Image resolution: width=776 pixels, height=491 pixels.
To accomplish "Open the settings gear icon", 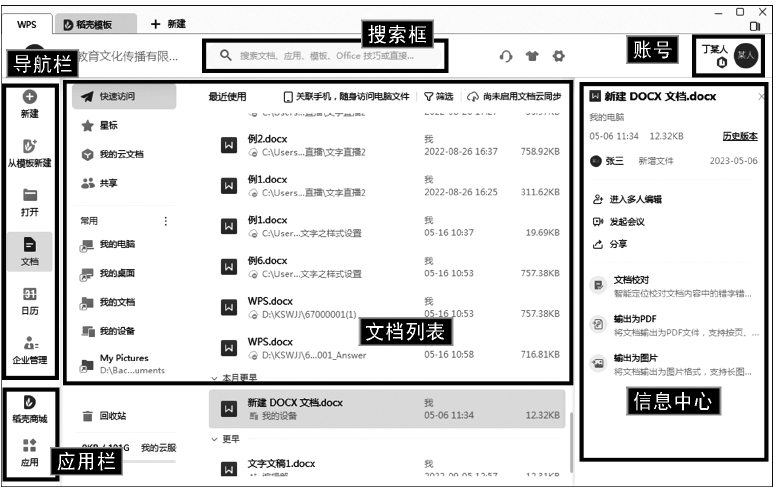I will [x=558, y=57].
